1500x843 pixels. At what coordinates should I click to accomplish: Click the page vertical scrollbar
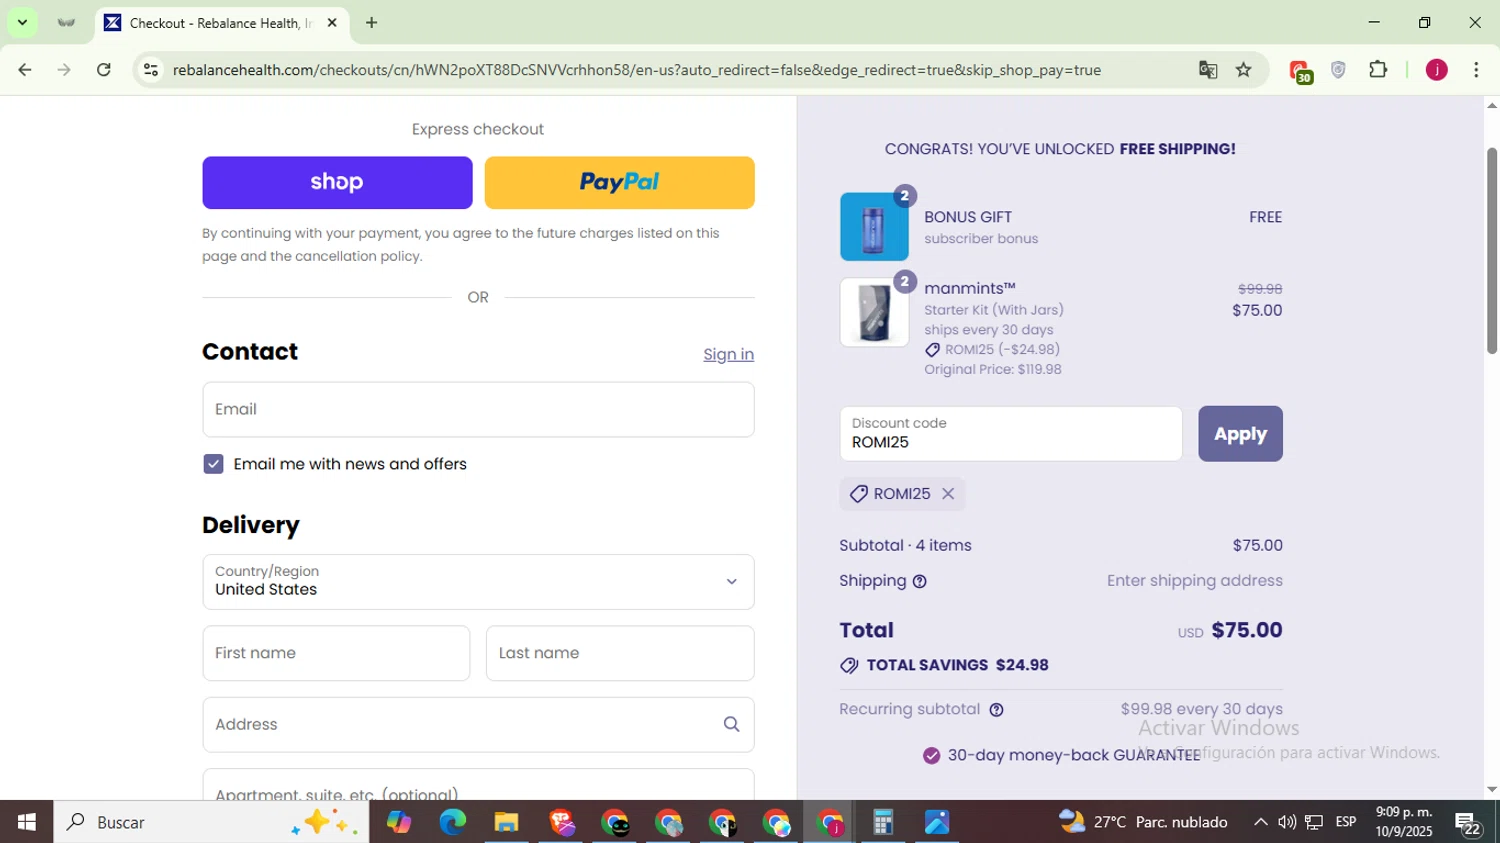point(1491,250)
